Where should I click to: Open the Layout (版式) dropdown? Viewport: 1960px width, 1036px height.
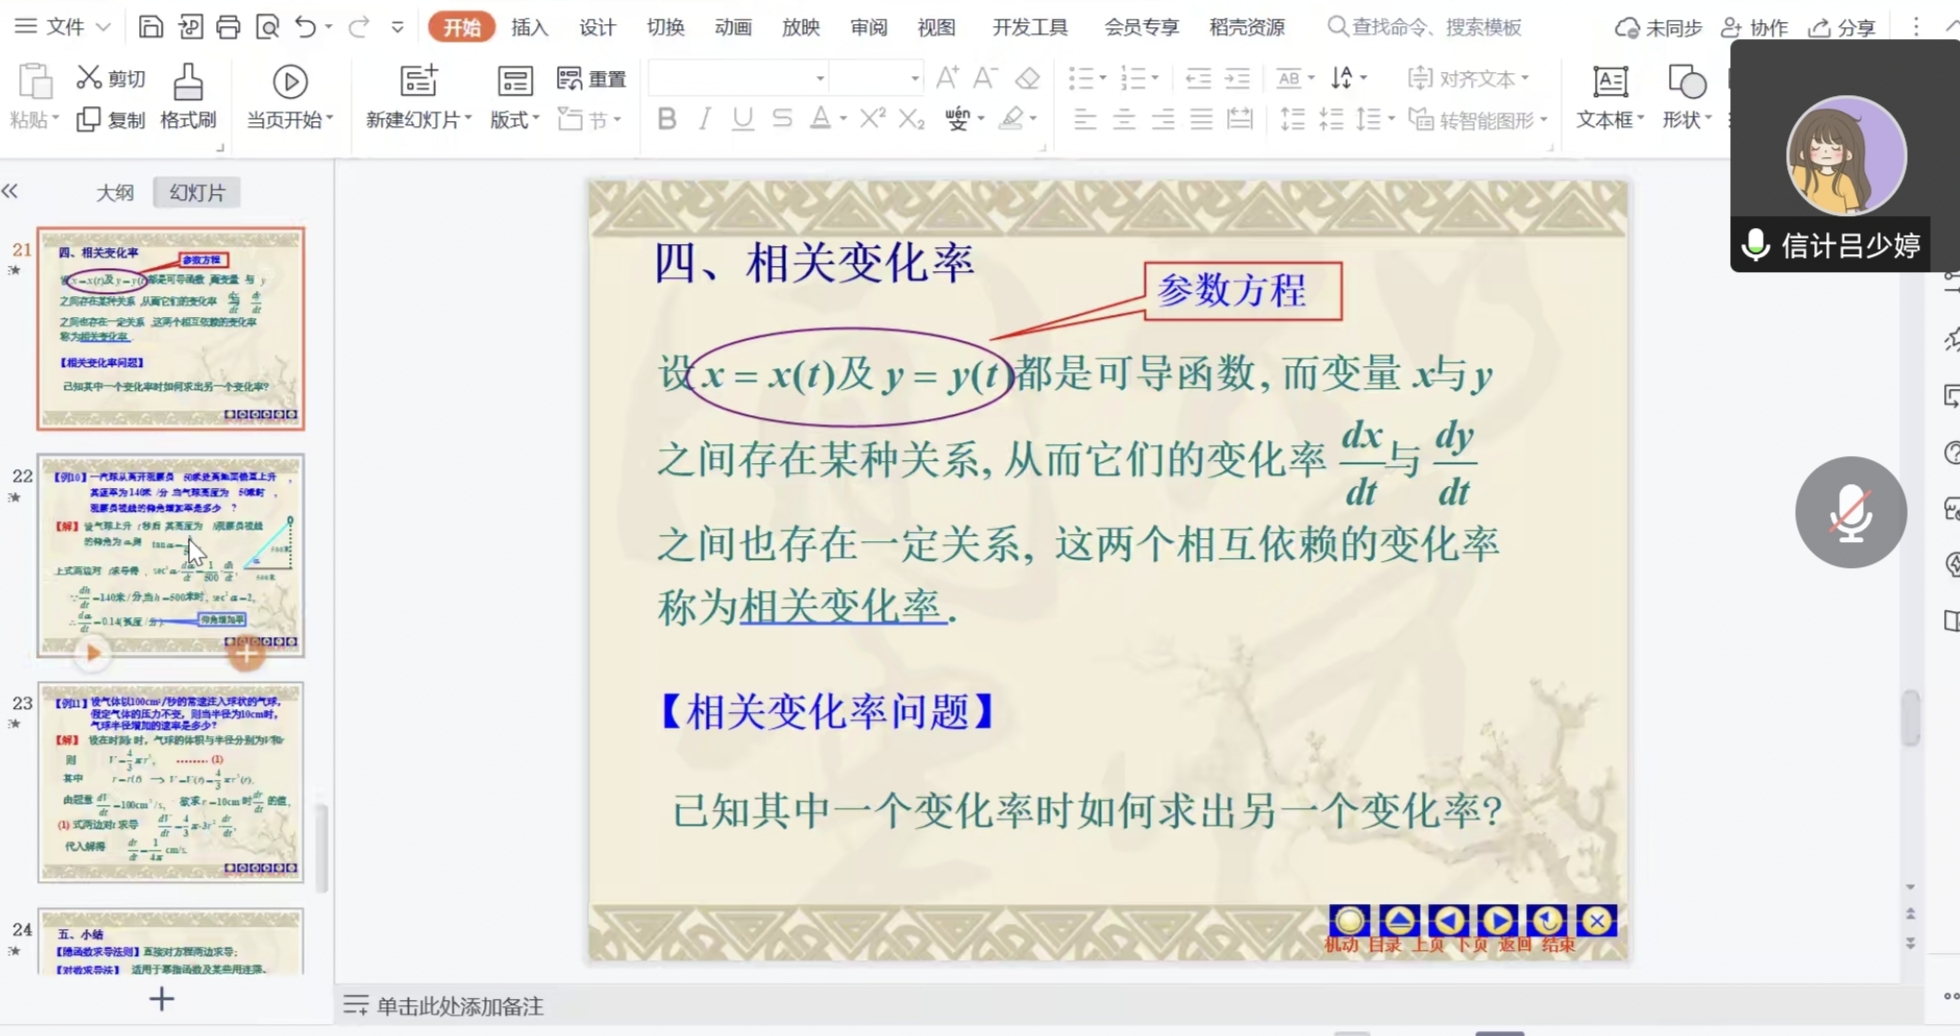[x=514, y=120]
